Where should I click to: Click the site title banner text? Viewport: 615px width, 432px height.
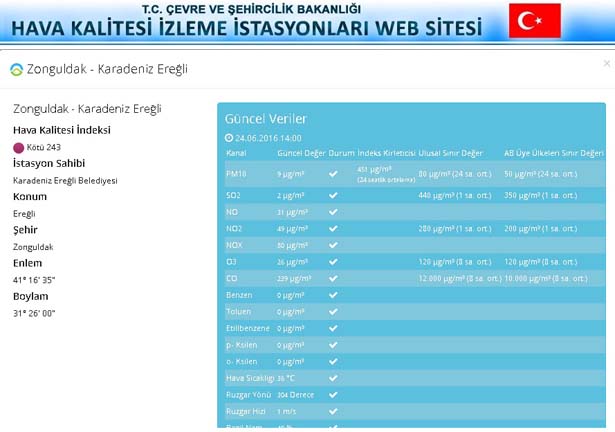point(254,27)
